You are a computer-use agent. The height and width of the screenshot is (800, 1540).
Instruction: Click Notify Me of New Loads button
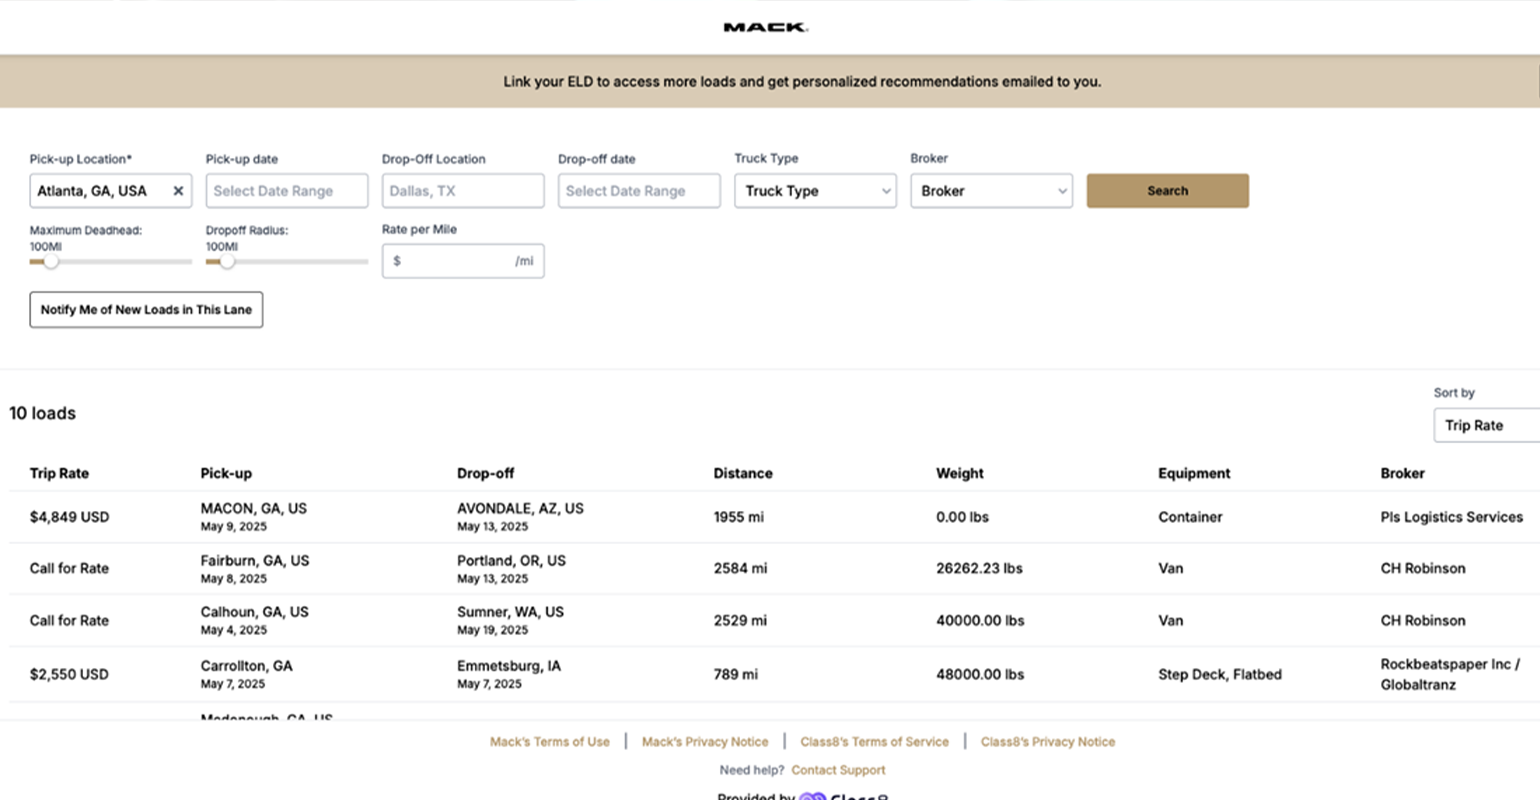pos(146,310)
